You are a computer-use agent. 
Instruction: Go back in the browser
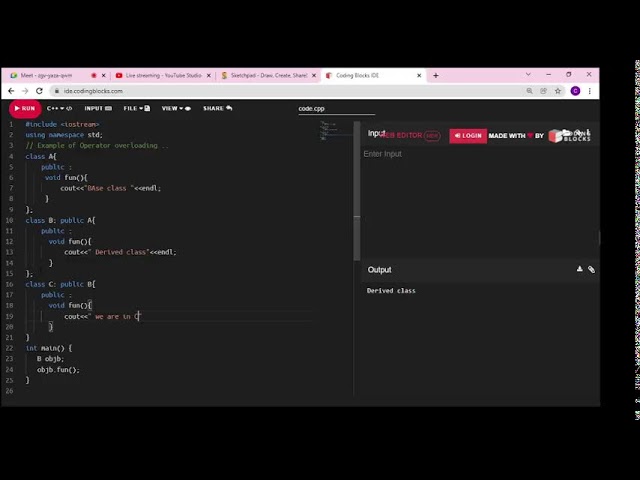coord(11,91)
